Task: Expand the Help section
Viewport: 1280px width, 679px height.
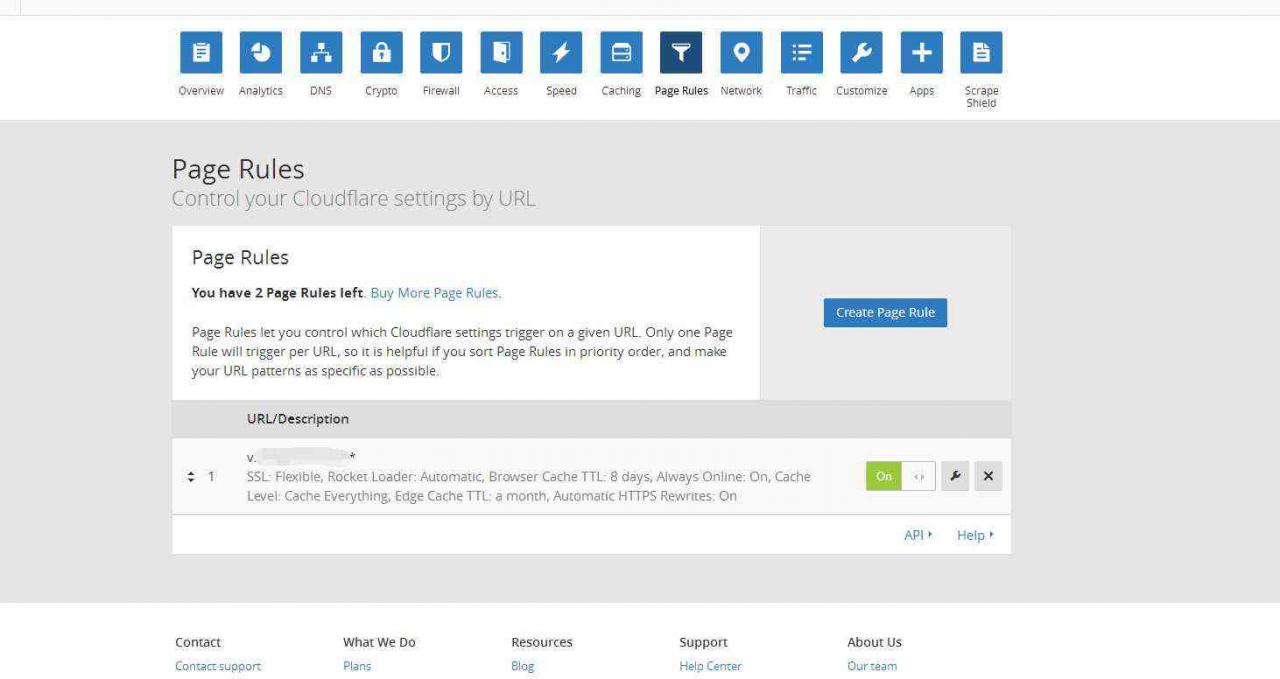Action: click(x=975, y=535)
